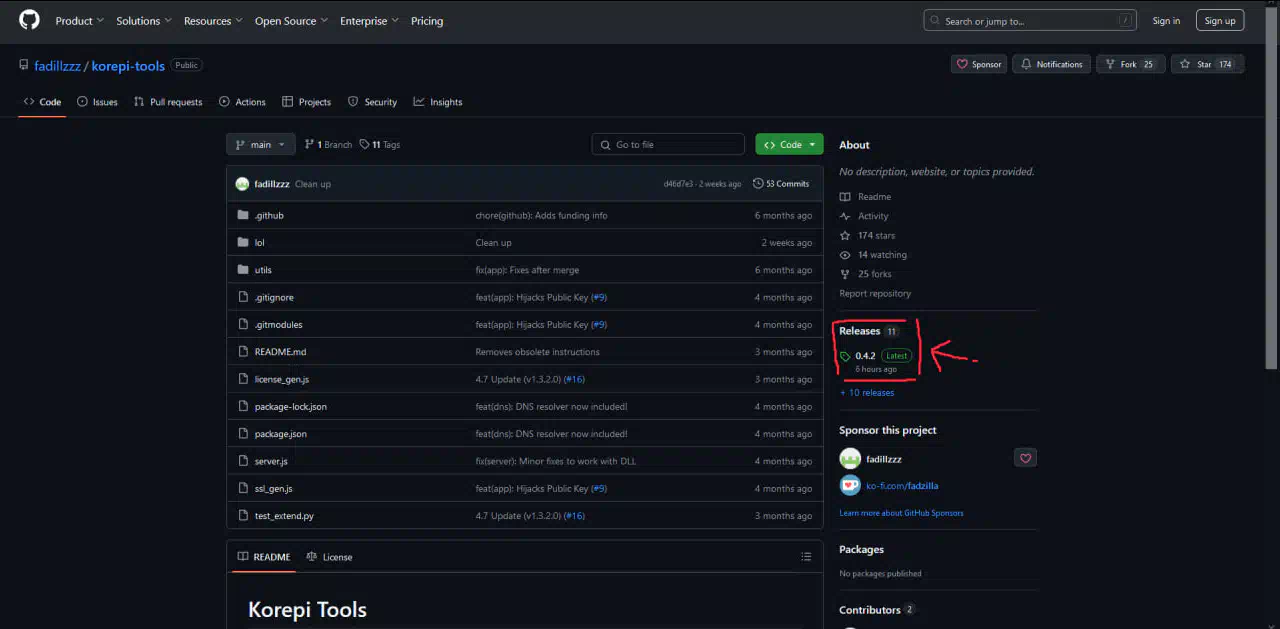View the 53 Commits history
The height and width of the screenshot is (629, 1280).
tap(781, 184)
